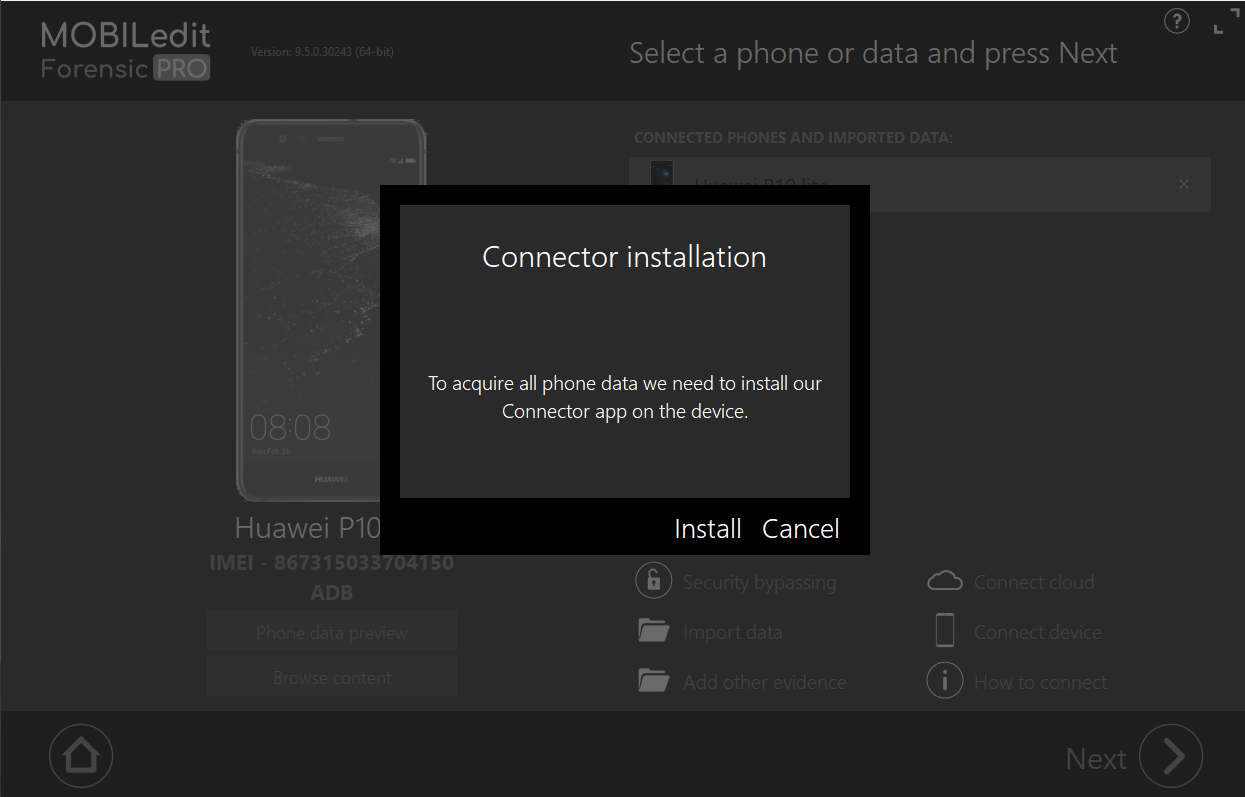Click Install in the Connector installation dialog
The height and width of the screenshot is (797, 1245).
pyautogui.click(x=708, y=529)
